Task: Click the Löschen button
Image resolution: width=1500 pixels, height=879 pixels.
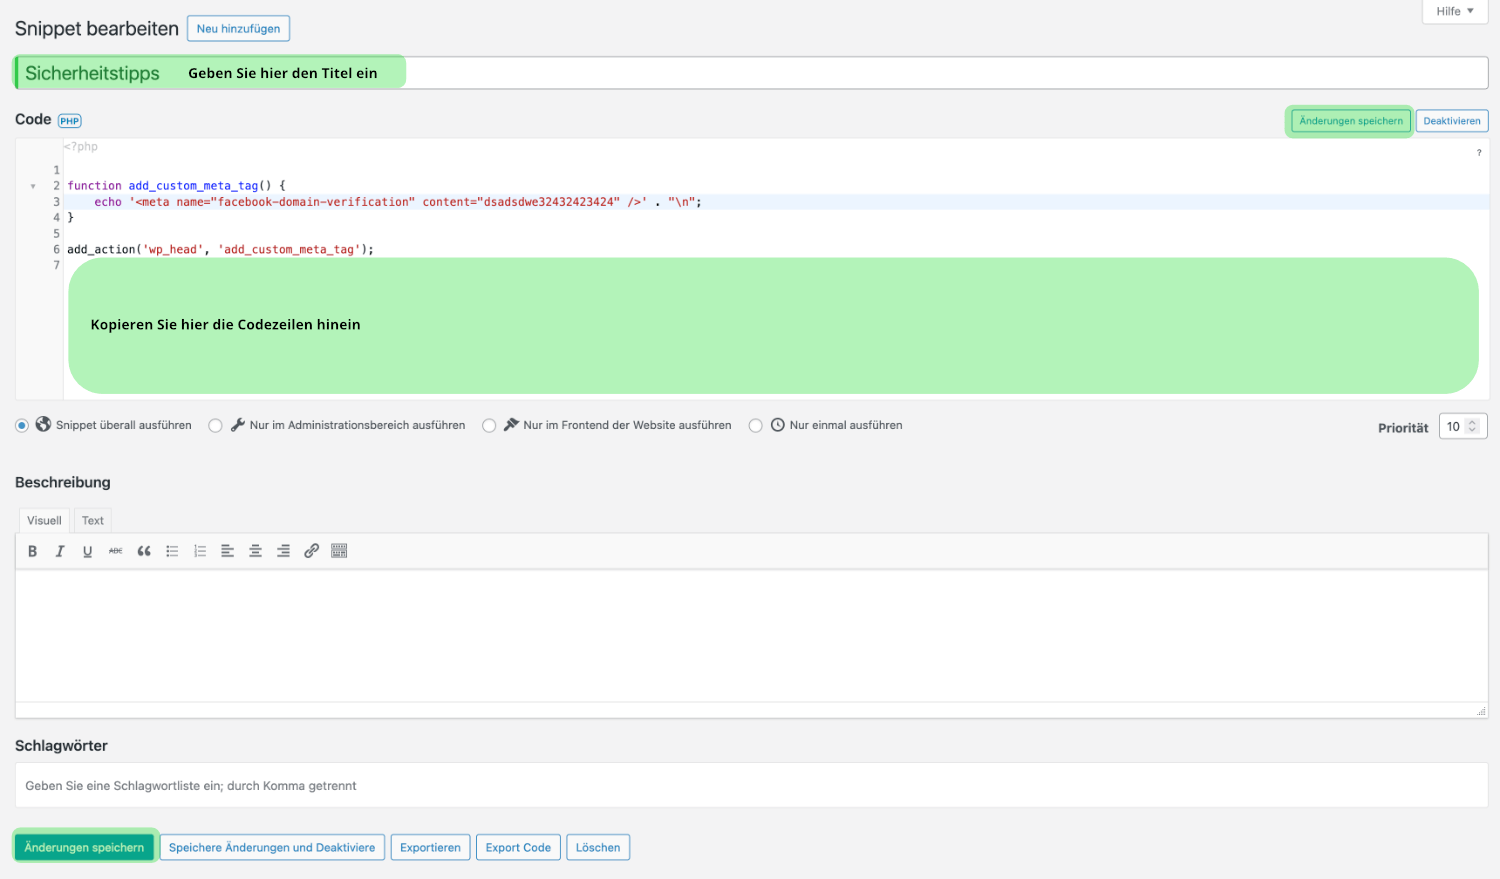Action: pyautogui.click(x=598, y=847)
